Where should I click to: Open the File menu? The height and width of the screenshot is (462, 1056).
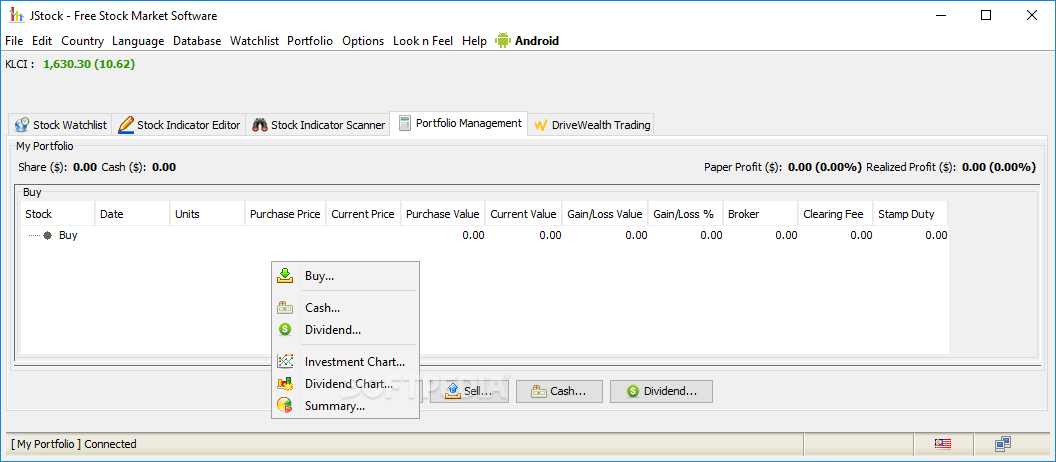point(14,41)
